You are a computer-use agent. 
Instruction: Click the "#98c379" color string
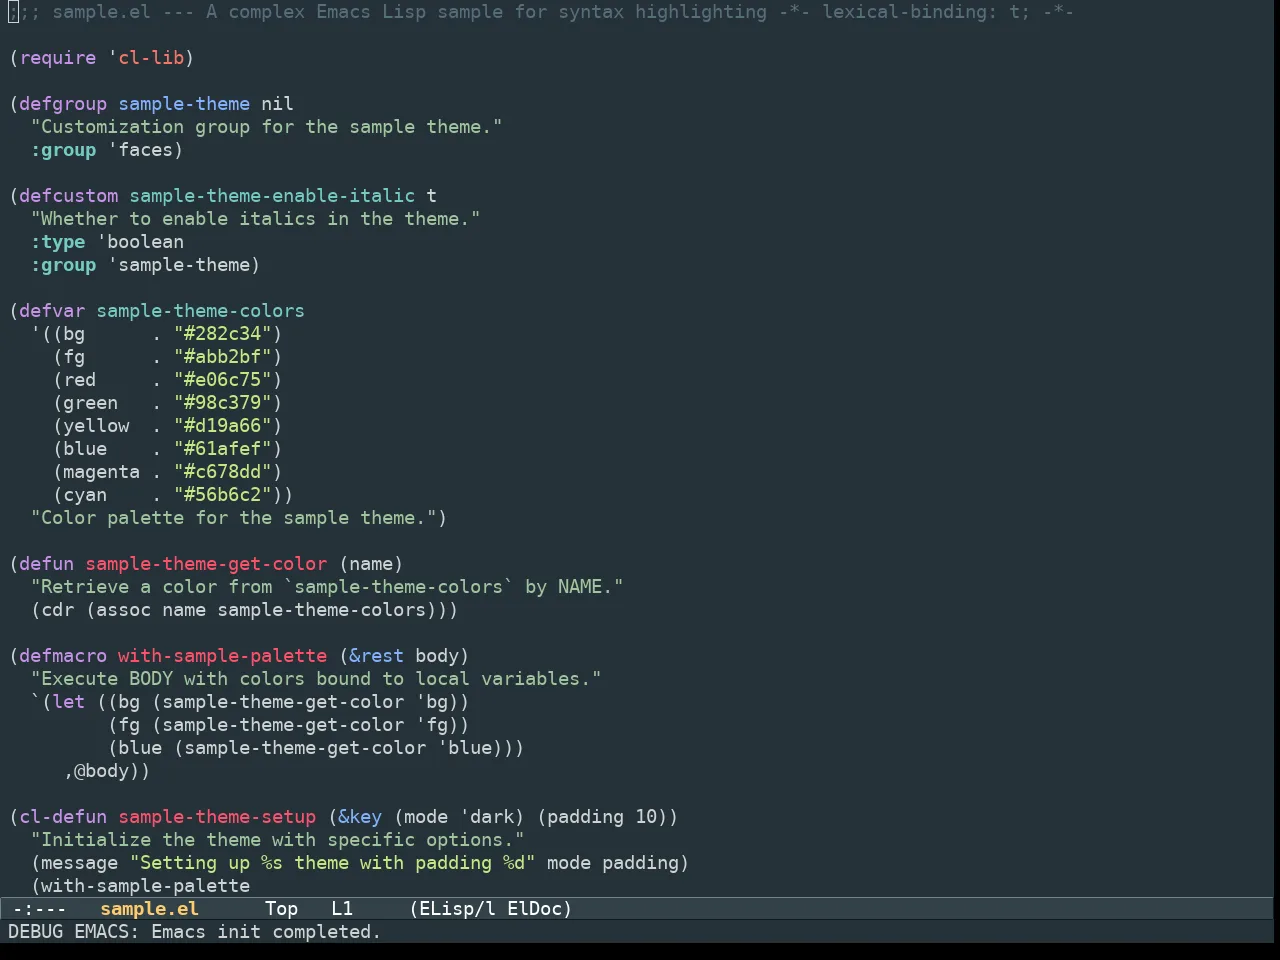(223, 403)
